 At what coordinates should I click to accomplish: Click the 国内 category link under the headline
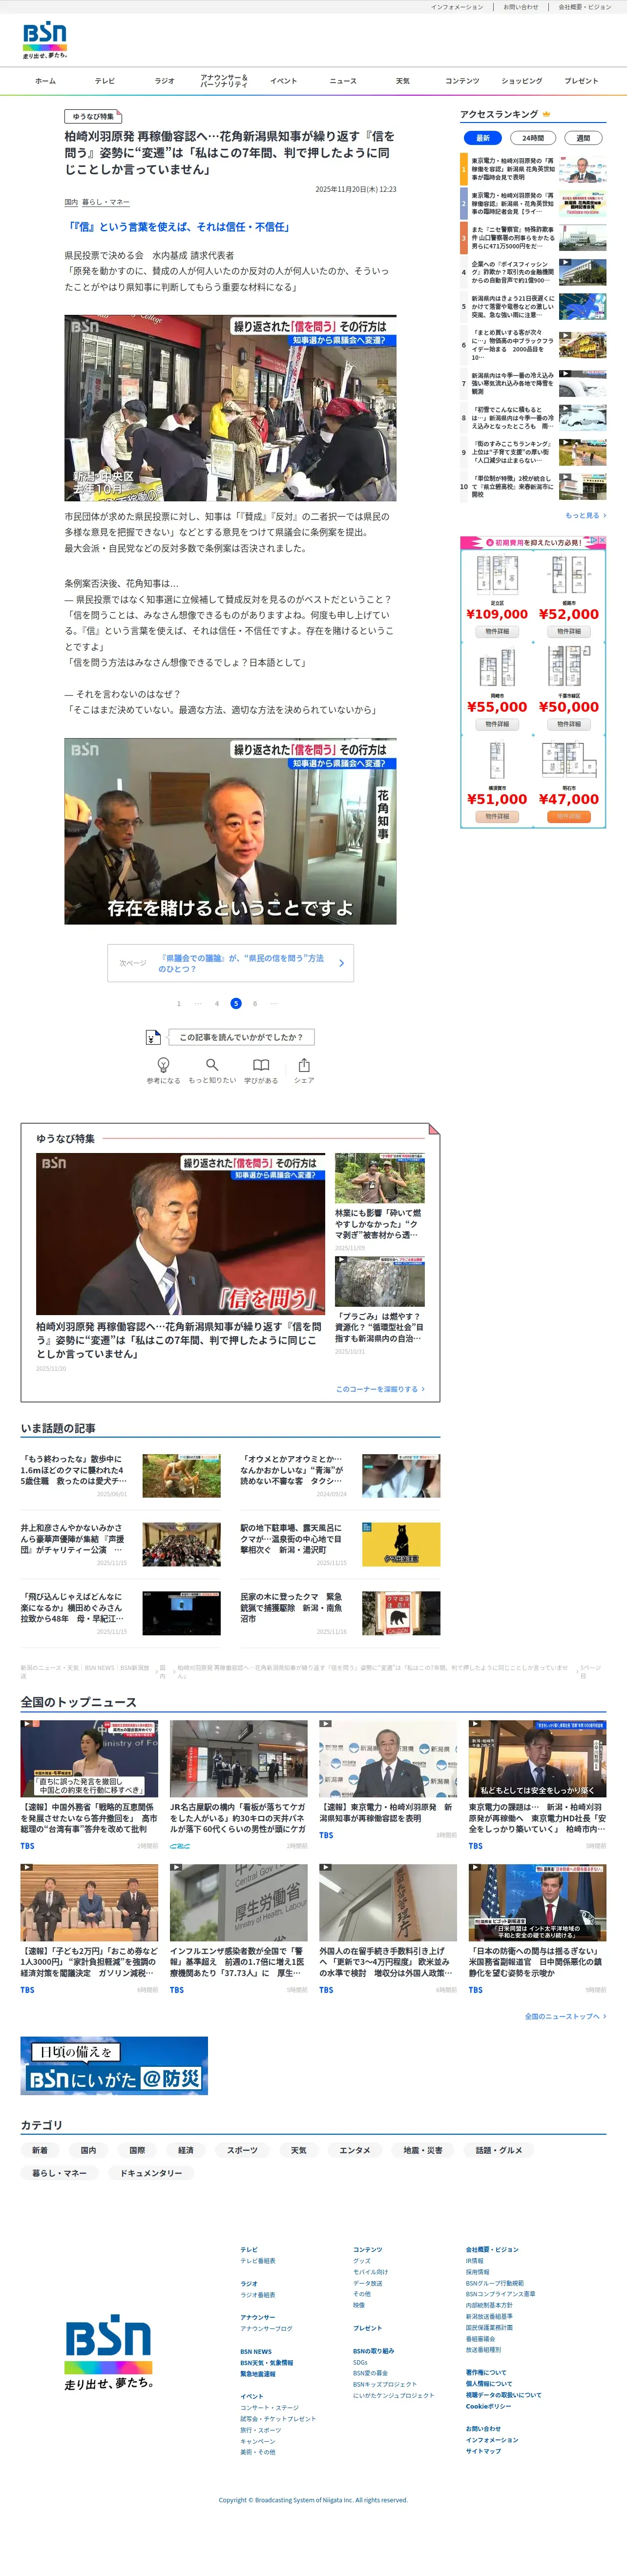point(71,202)
